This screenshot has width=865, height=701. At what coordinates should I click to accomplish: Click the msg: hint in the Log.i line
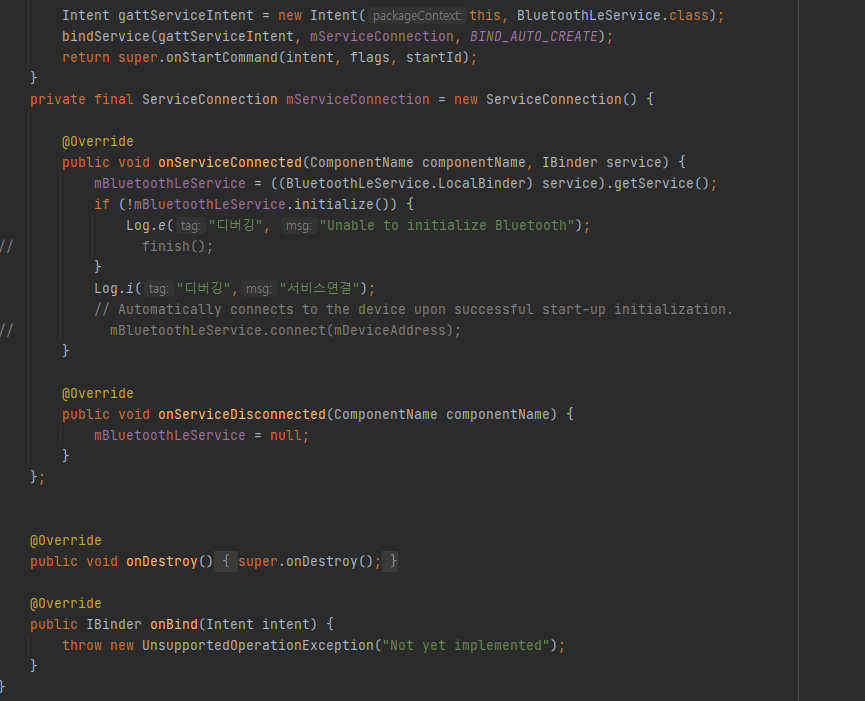(x=259, y=288)
